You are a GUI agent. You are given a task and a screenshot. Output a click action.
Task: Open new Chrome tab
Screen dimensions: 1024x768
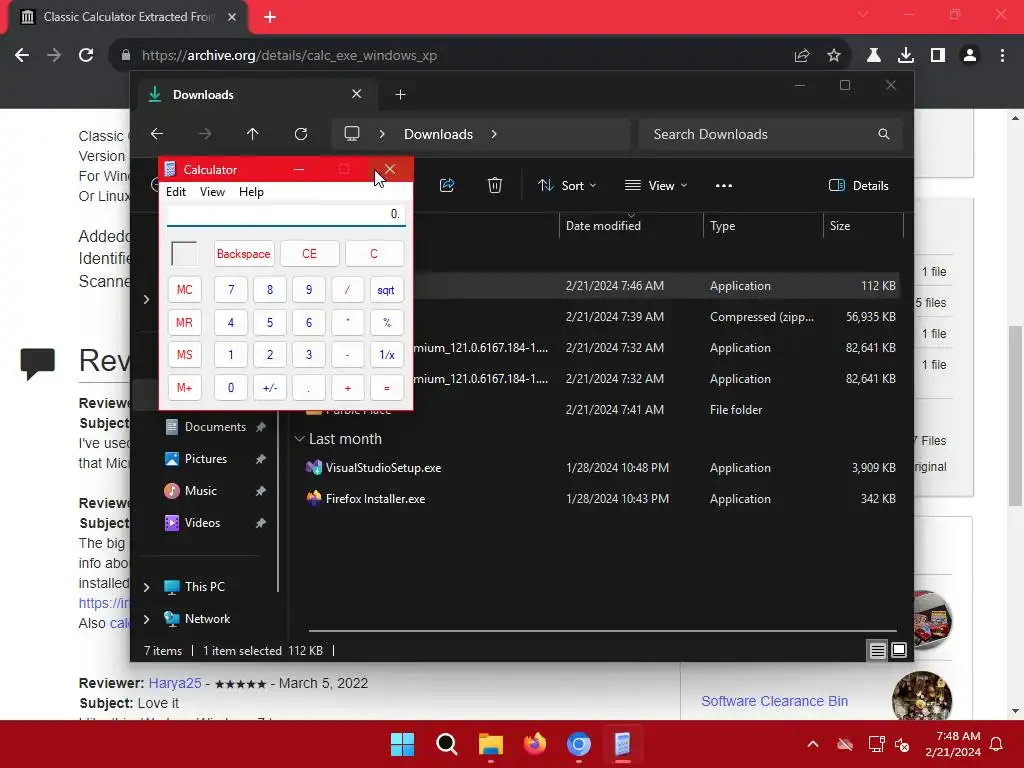tap(270, 17)
